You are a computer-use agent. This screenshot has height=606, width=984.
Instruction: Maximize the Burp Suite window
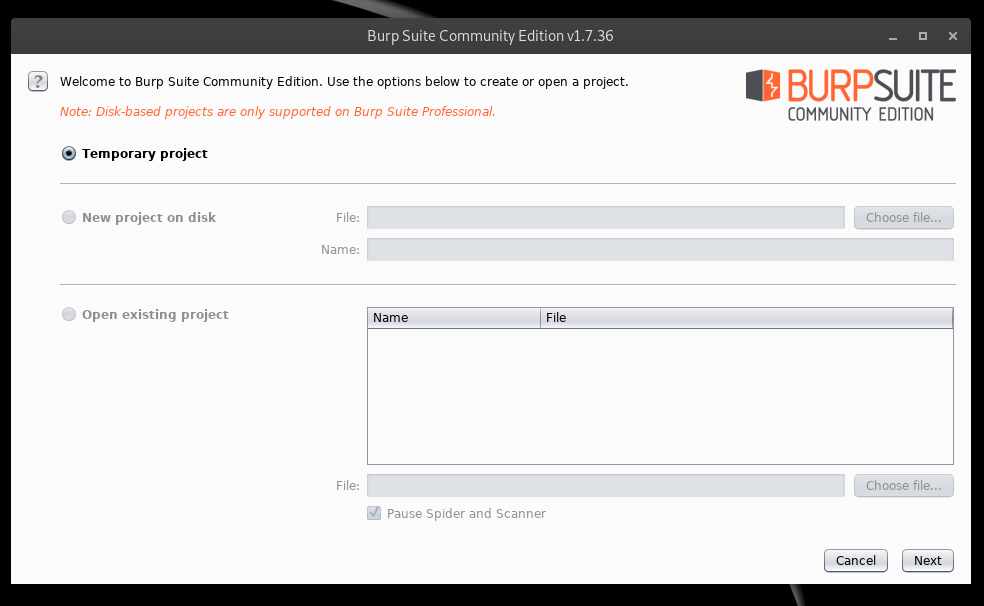[x=923, y=36]
